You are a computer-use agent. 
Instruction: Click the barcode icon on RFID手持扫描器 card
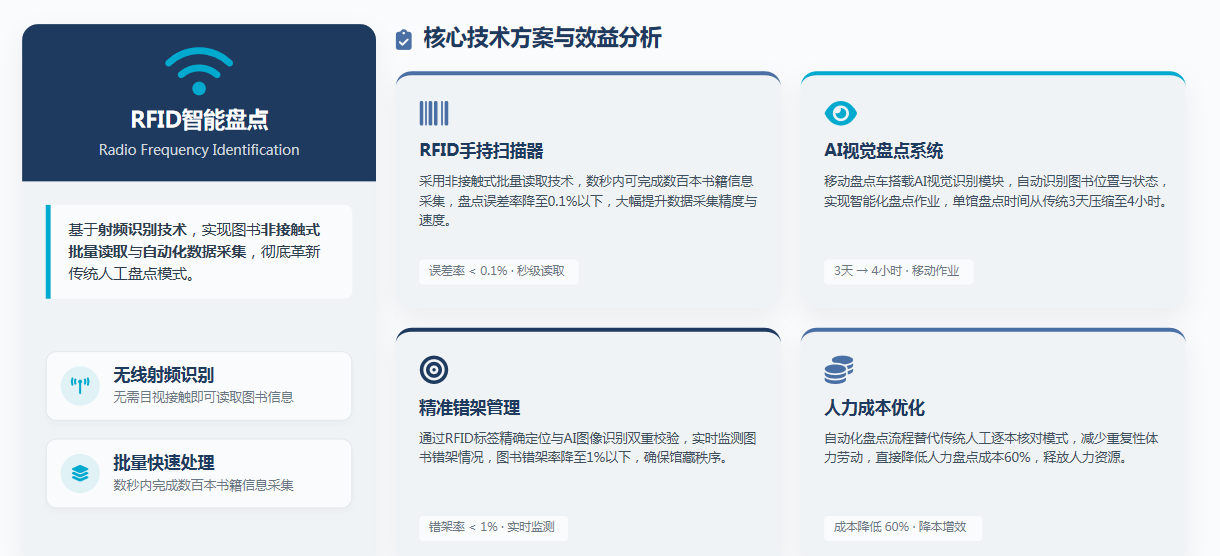pyautogui.click(x=433, y=113)
